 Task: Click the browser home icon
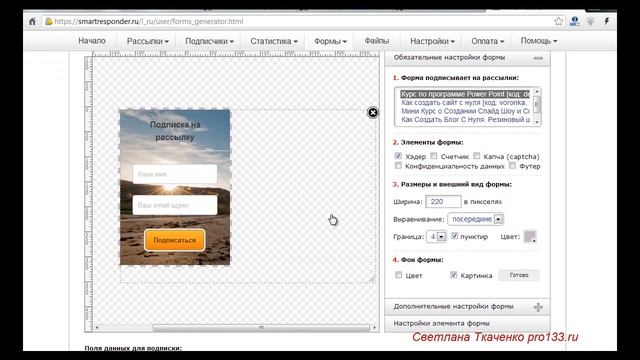point(32,22)
